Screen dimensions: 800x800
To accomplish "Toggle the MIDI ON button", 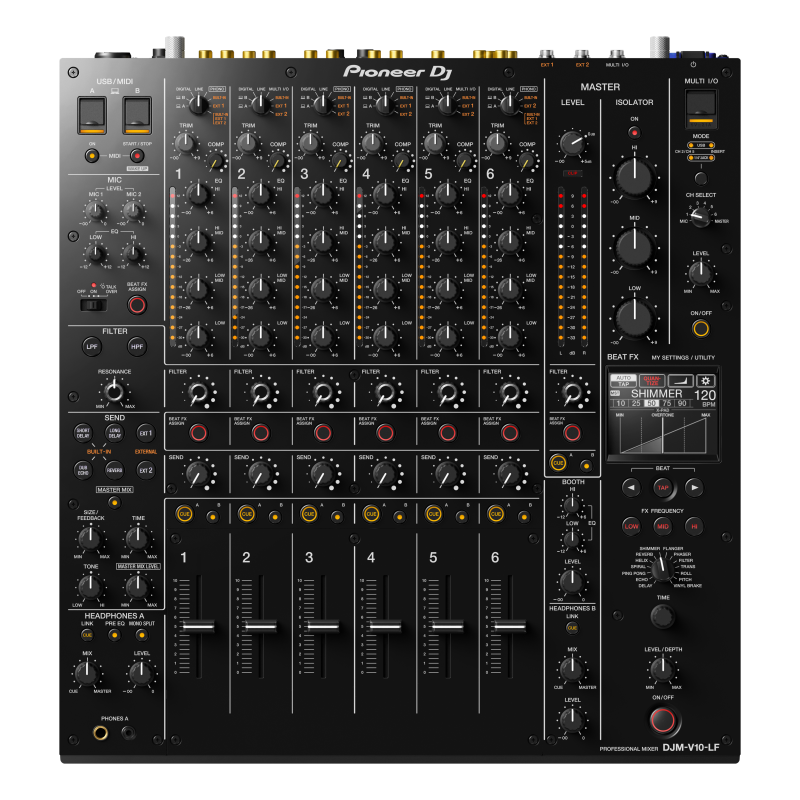I will (x=92, y=156).
